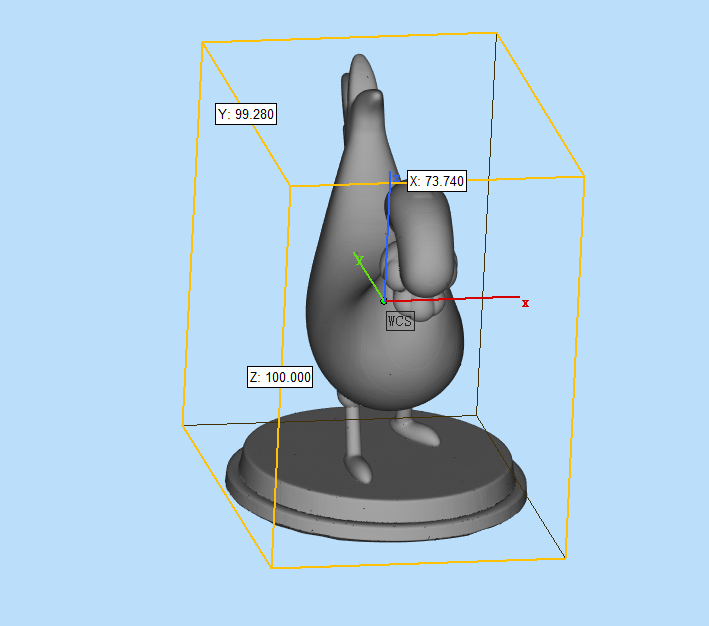Click the red X axis label

(525, 304)
